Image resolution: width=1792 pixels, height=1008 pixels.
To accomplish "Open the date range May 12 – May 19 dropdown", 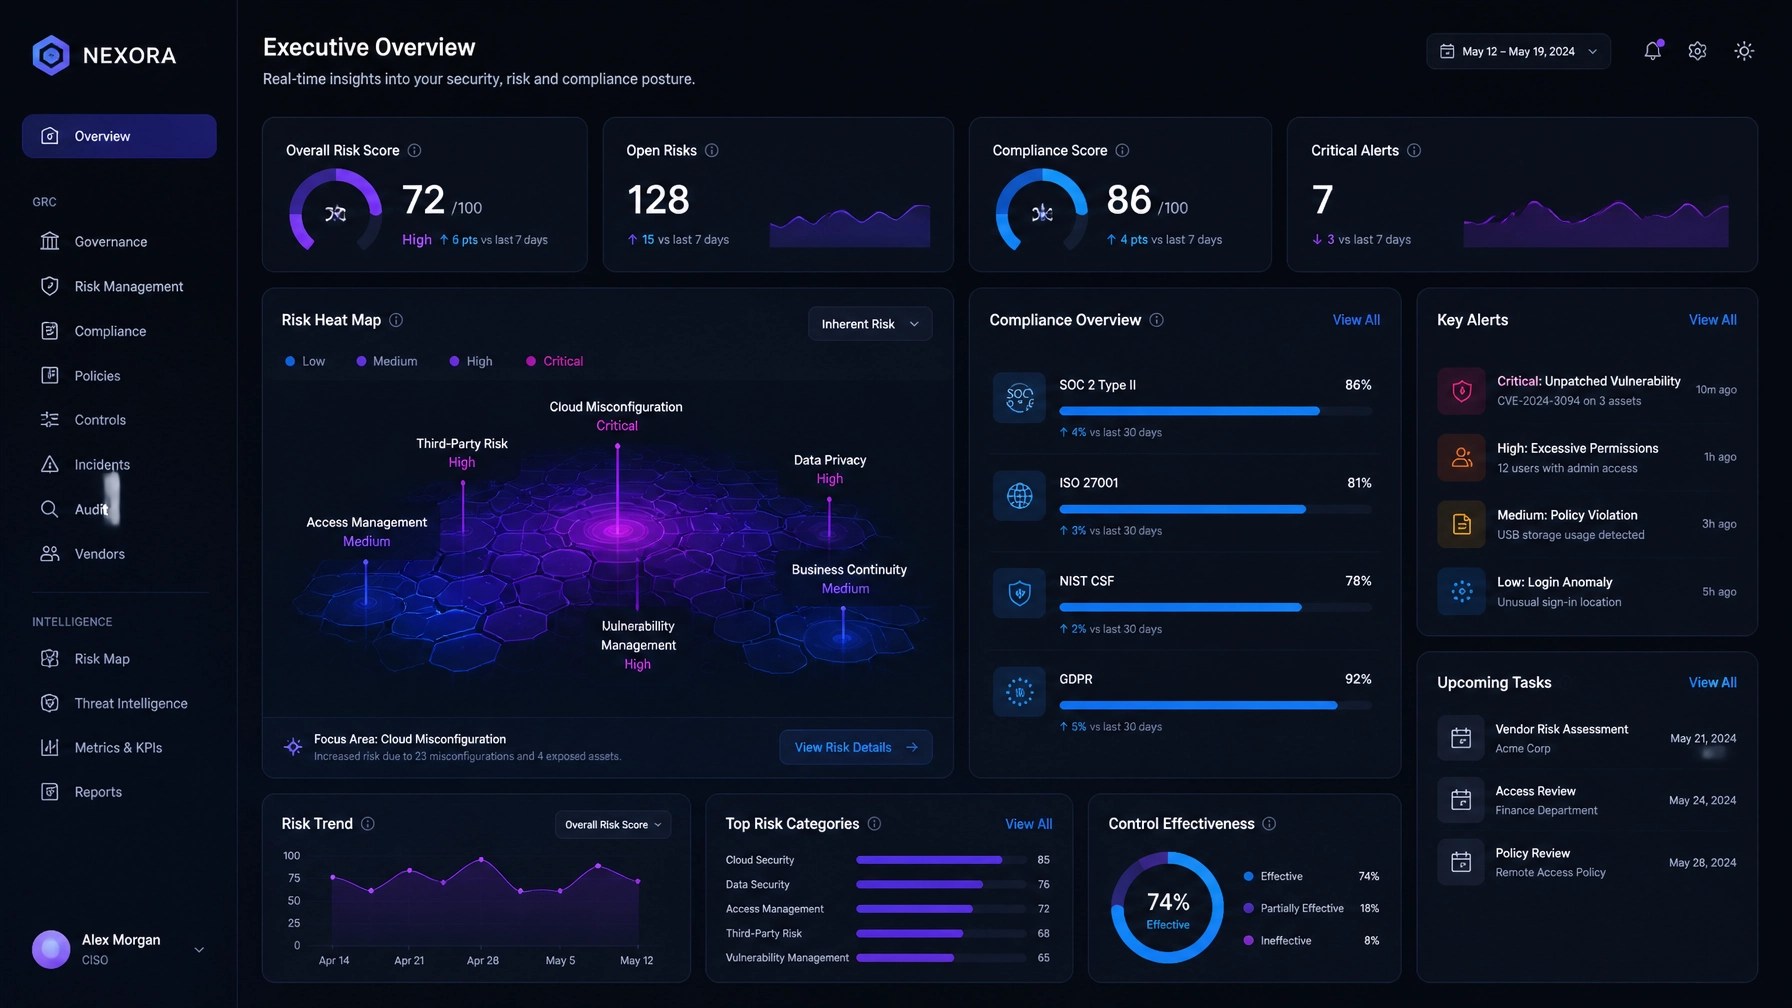I will pos(1518,51).
